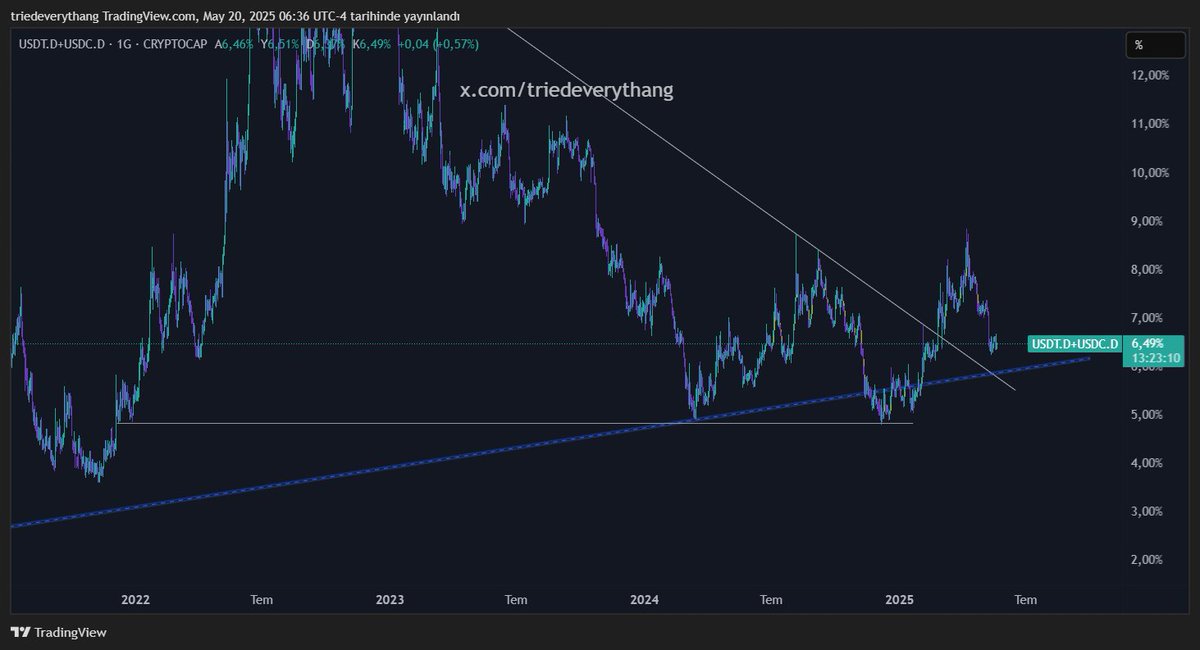Click the Tem label right after 2025
Screen dimensions: 1200x650
coord(1026,600)
